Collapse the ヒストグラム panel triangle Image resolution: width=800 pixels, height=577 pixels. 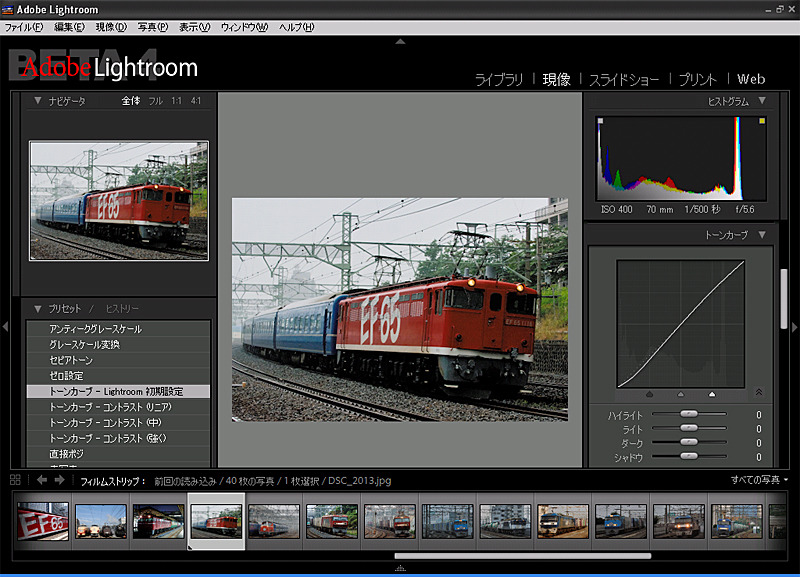point(762,101)
